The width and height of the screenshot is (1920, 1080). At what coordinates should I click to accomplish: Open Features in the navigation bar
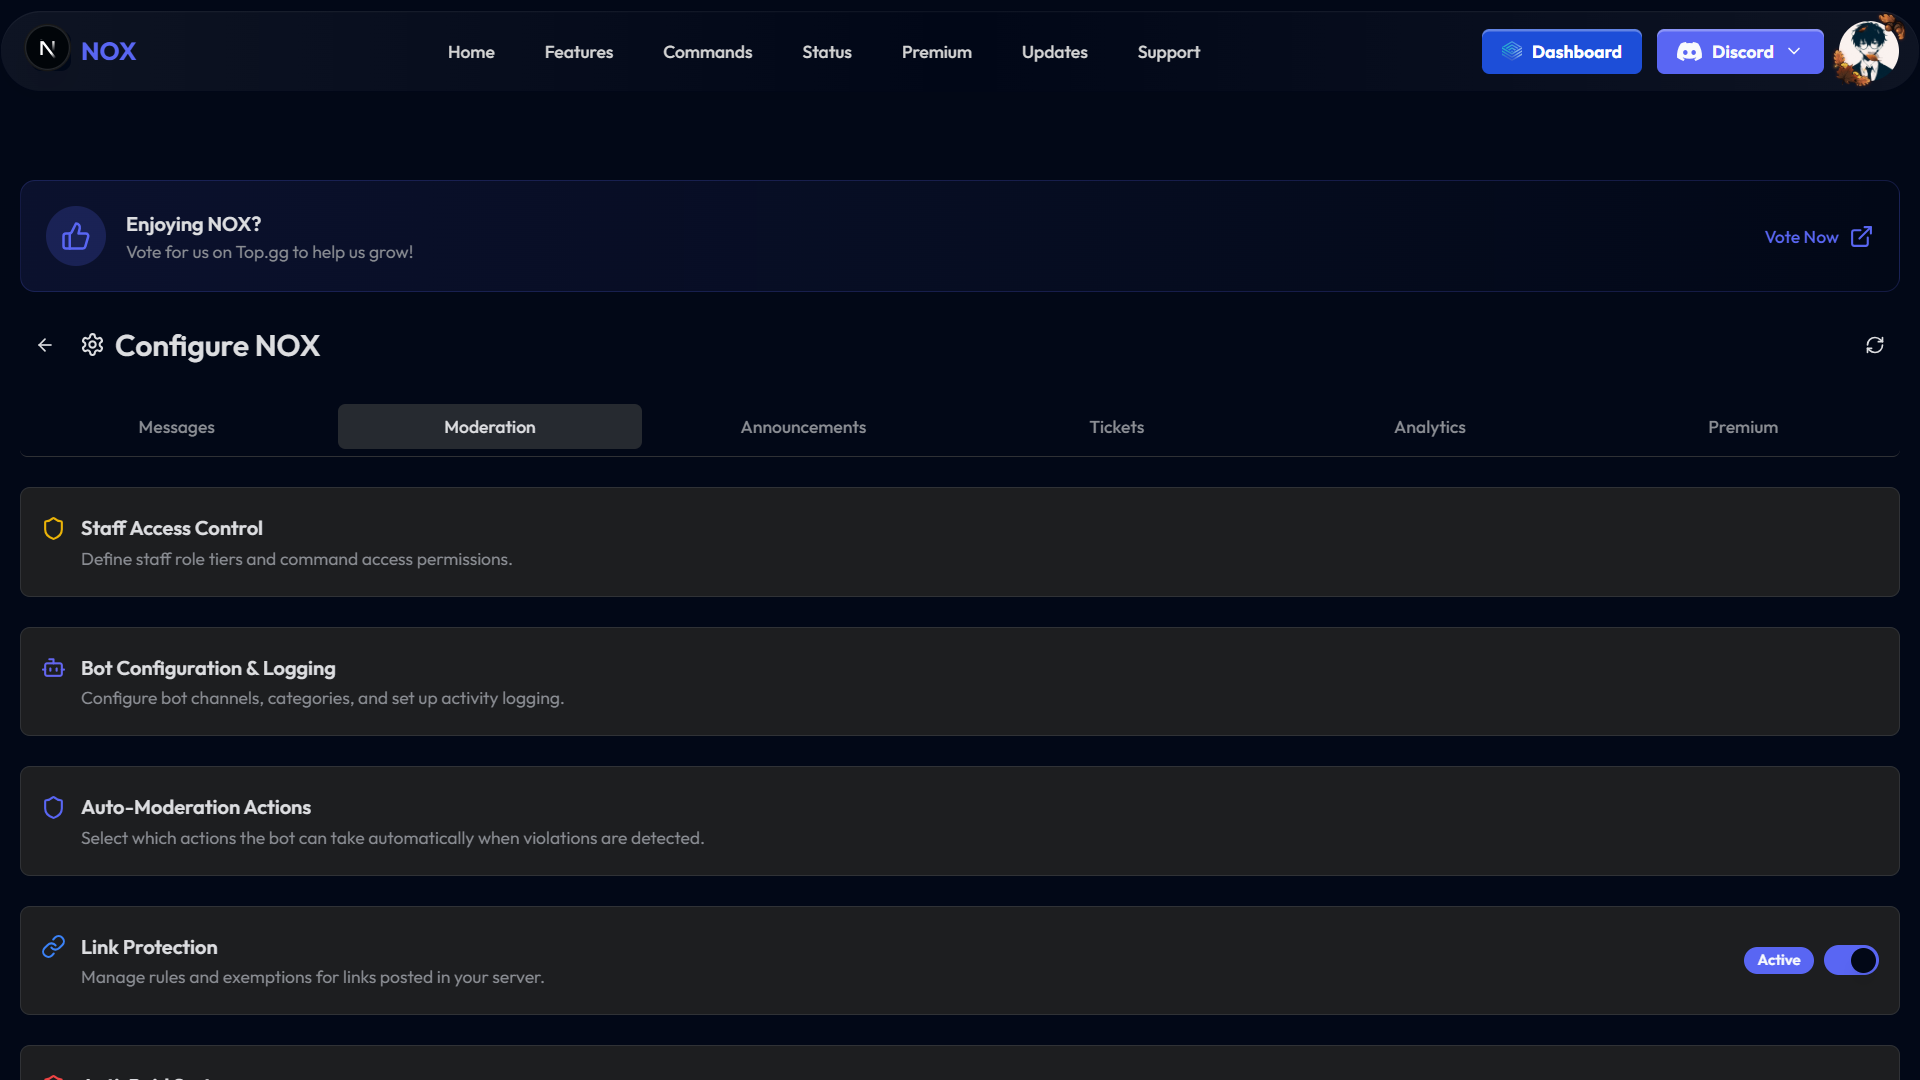[x=579, y=52]
